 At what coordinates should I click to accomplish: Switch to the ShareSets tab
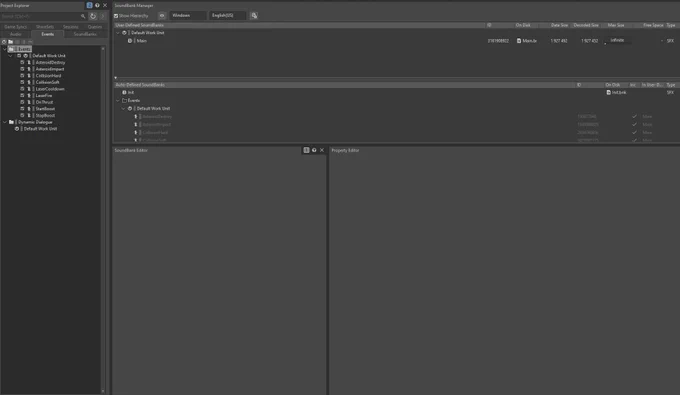click(45, 27)
